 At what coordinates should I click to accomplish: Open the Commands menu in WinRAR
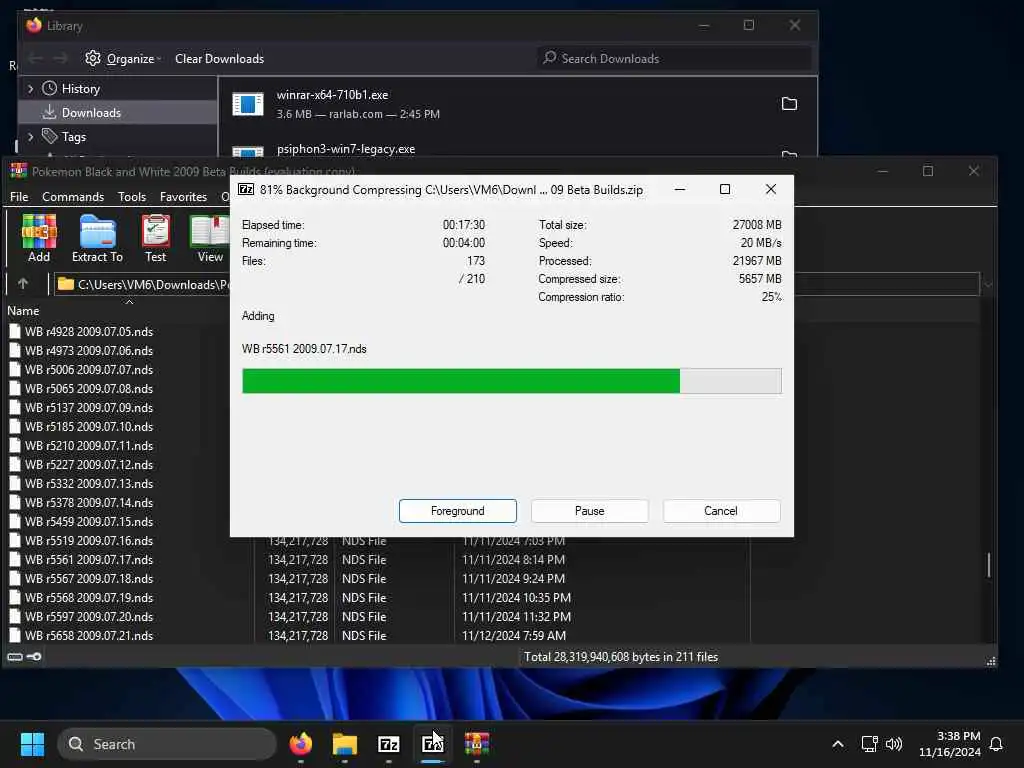coord(73,197)
